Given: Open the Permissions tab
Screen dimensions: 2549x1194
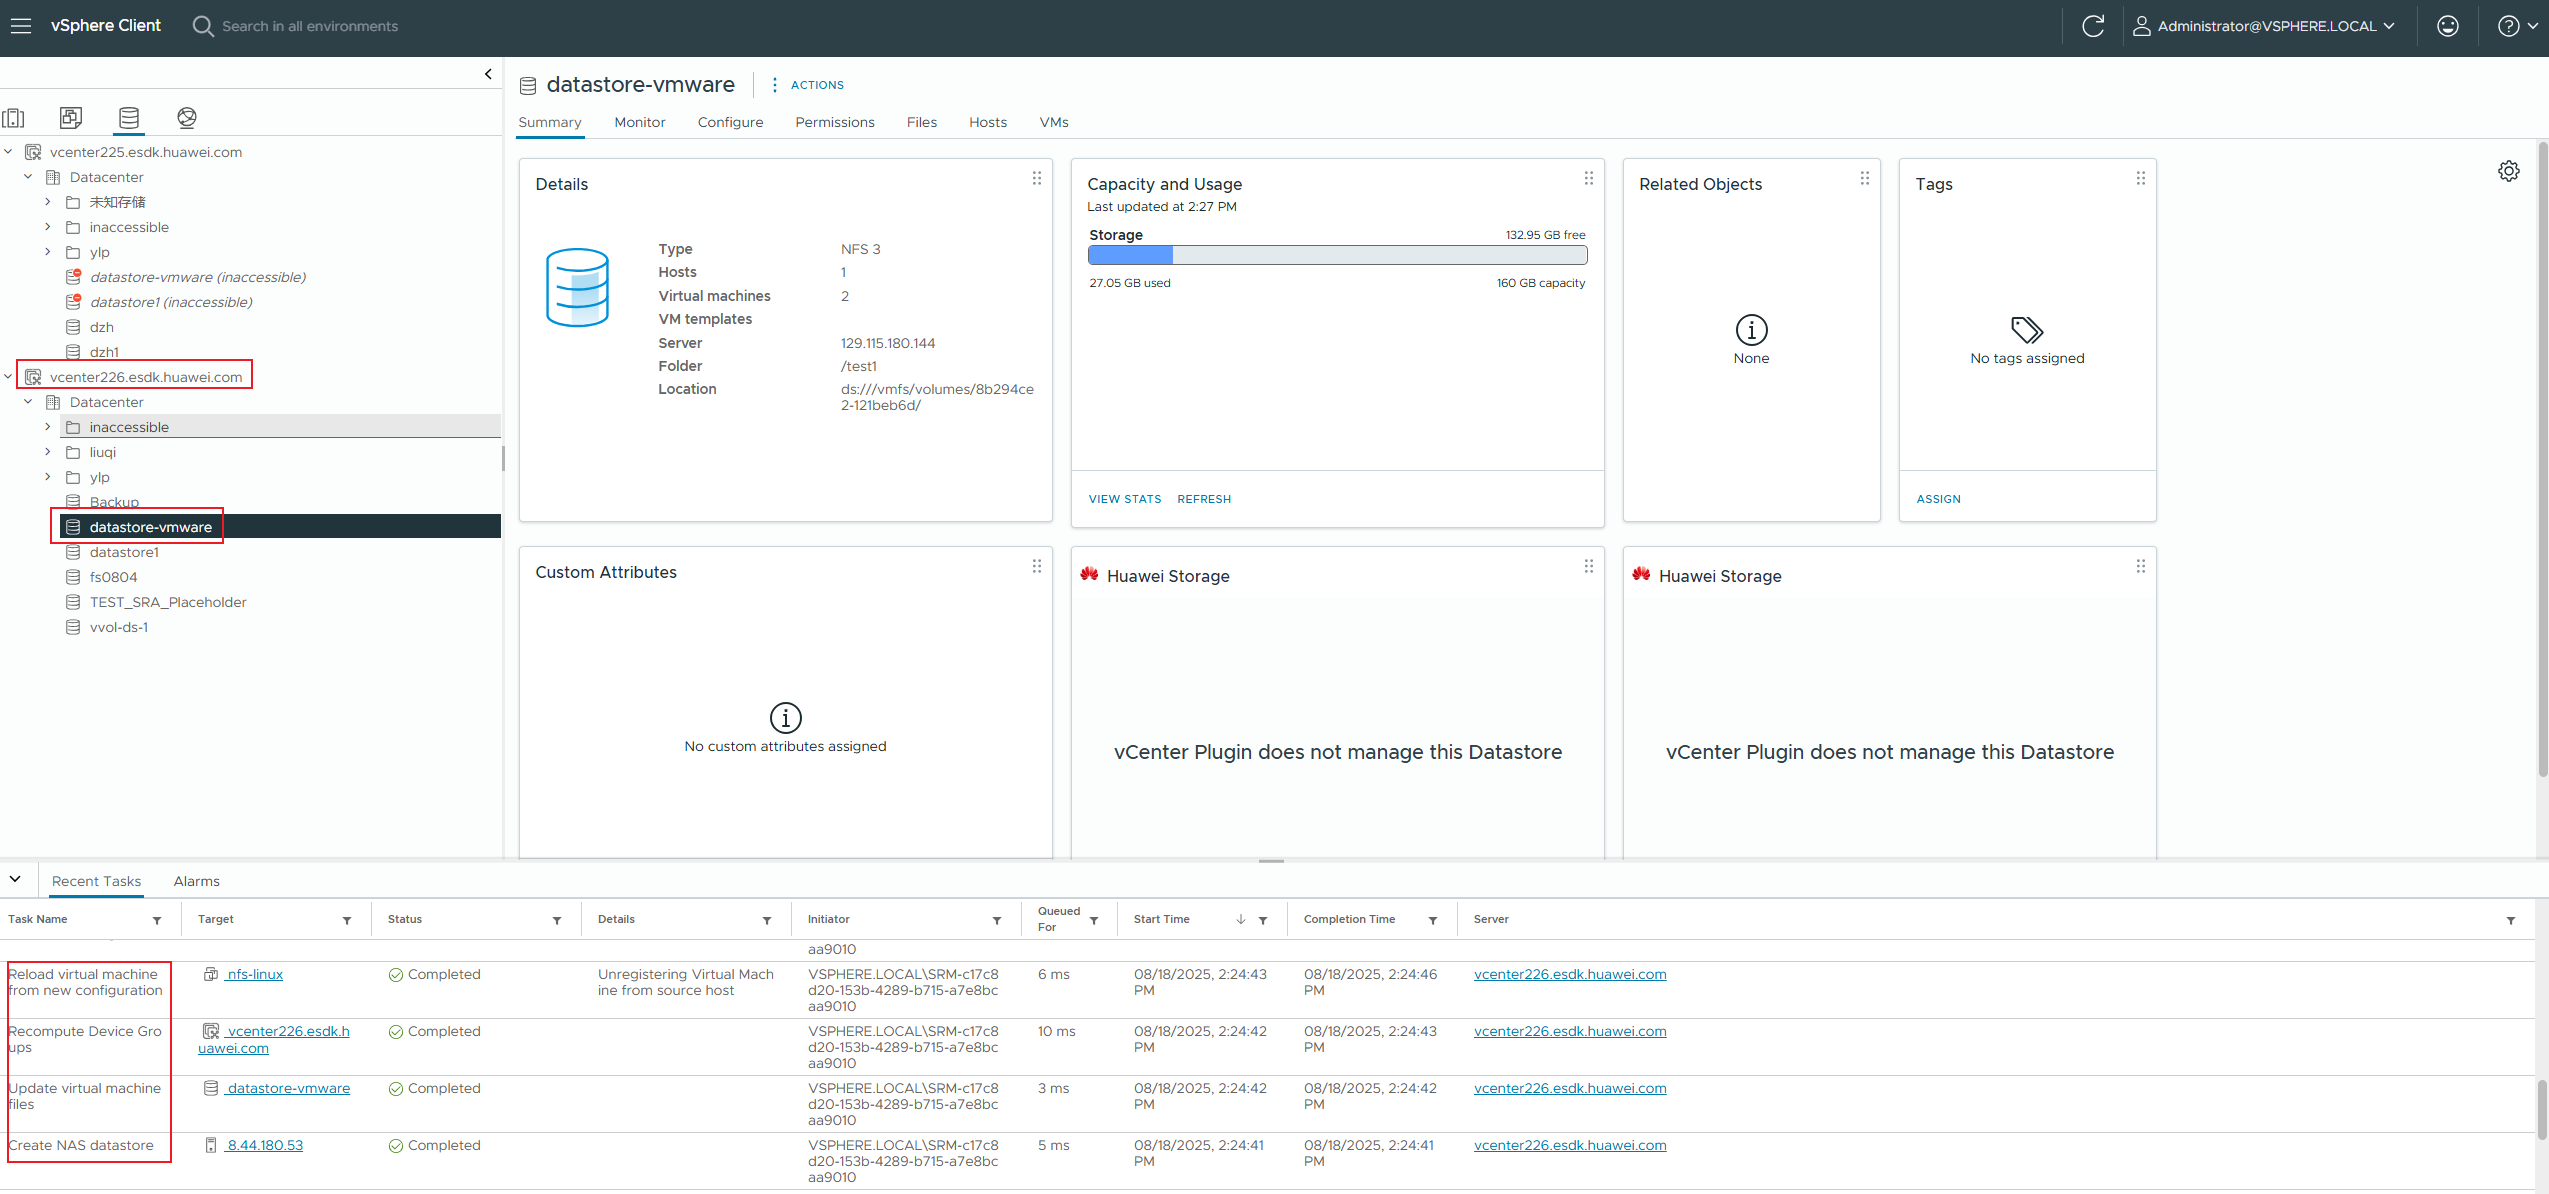Looking at the screenshot, I should point(835,122).
